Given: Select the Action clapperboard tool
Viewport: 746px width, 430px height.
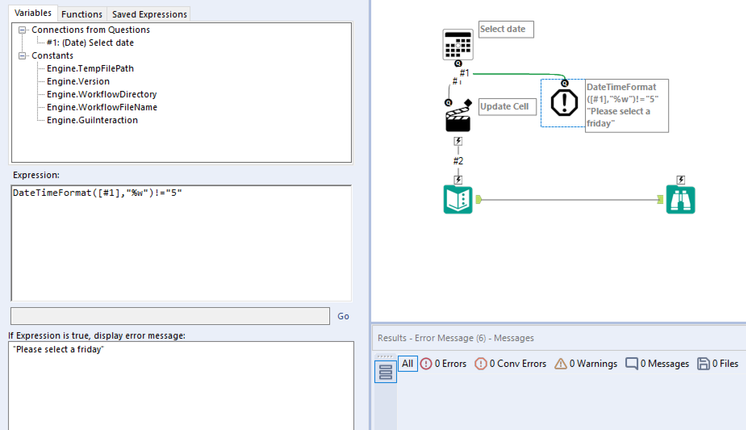Looking at the screenshot, I should (458, 117).
